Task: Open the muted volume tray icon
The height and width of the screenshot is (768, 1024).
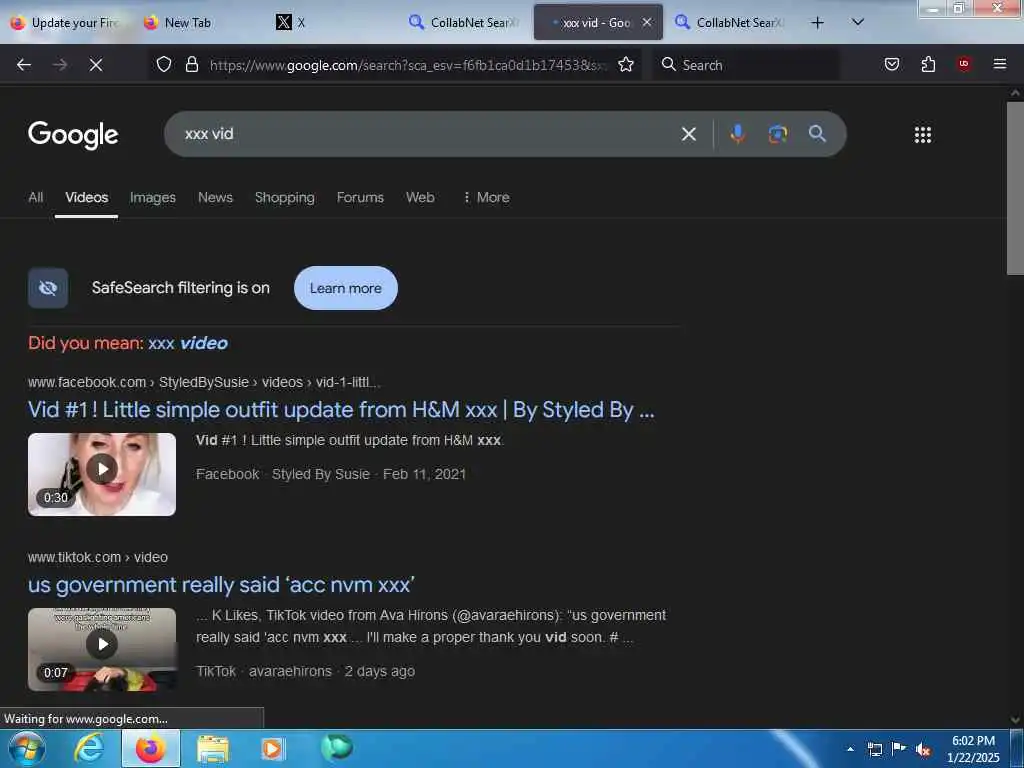Action: point(923,749)
